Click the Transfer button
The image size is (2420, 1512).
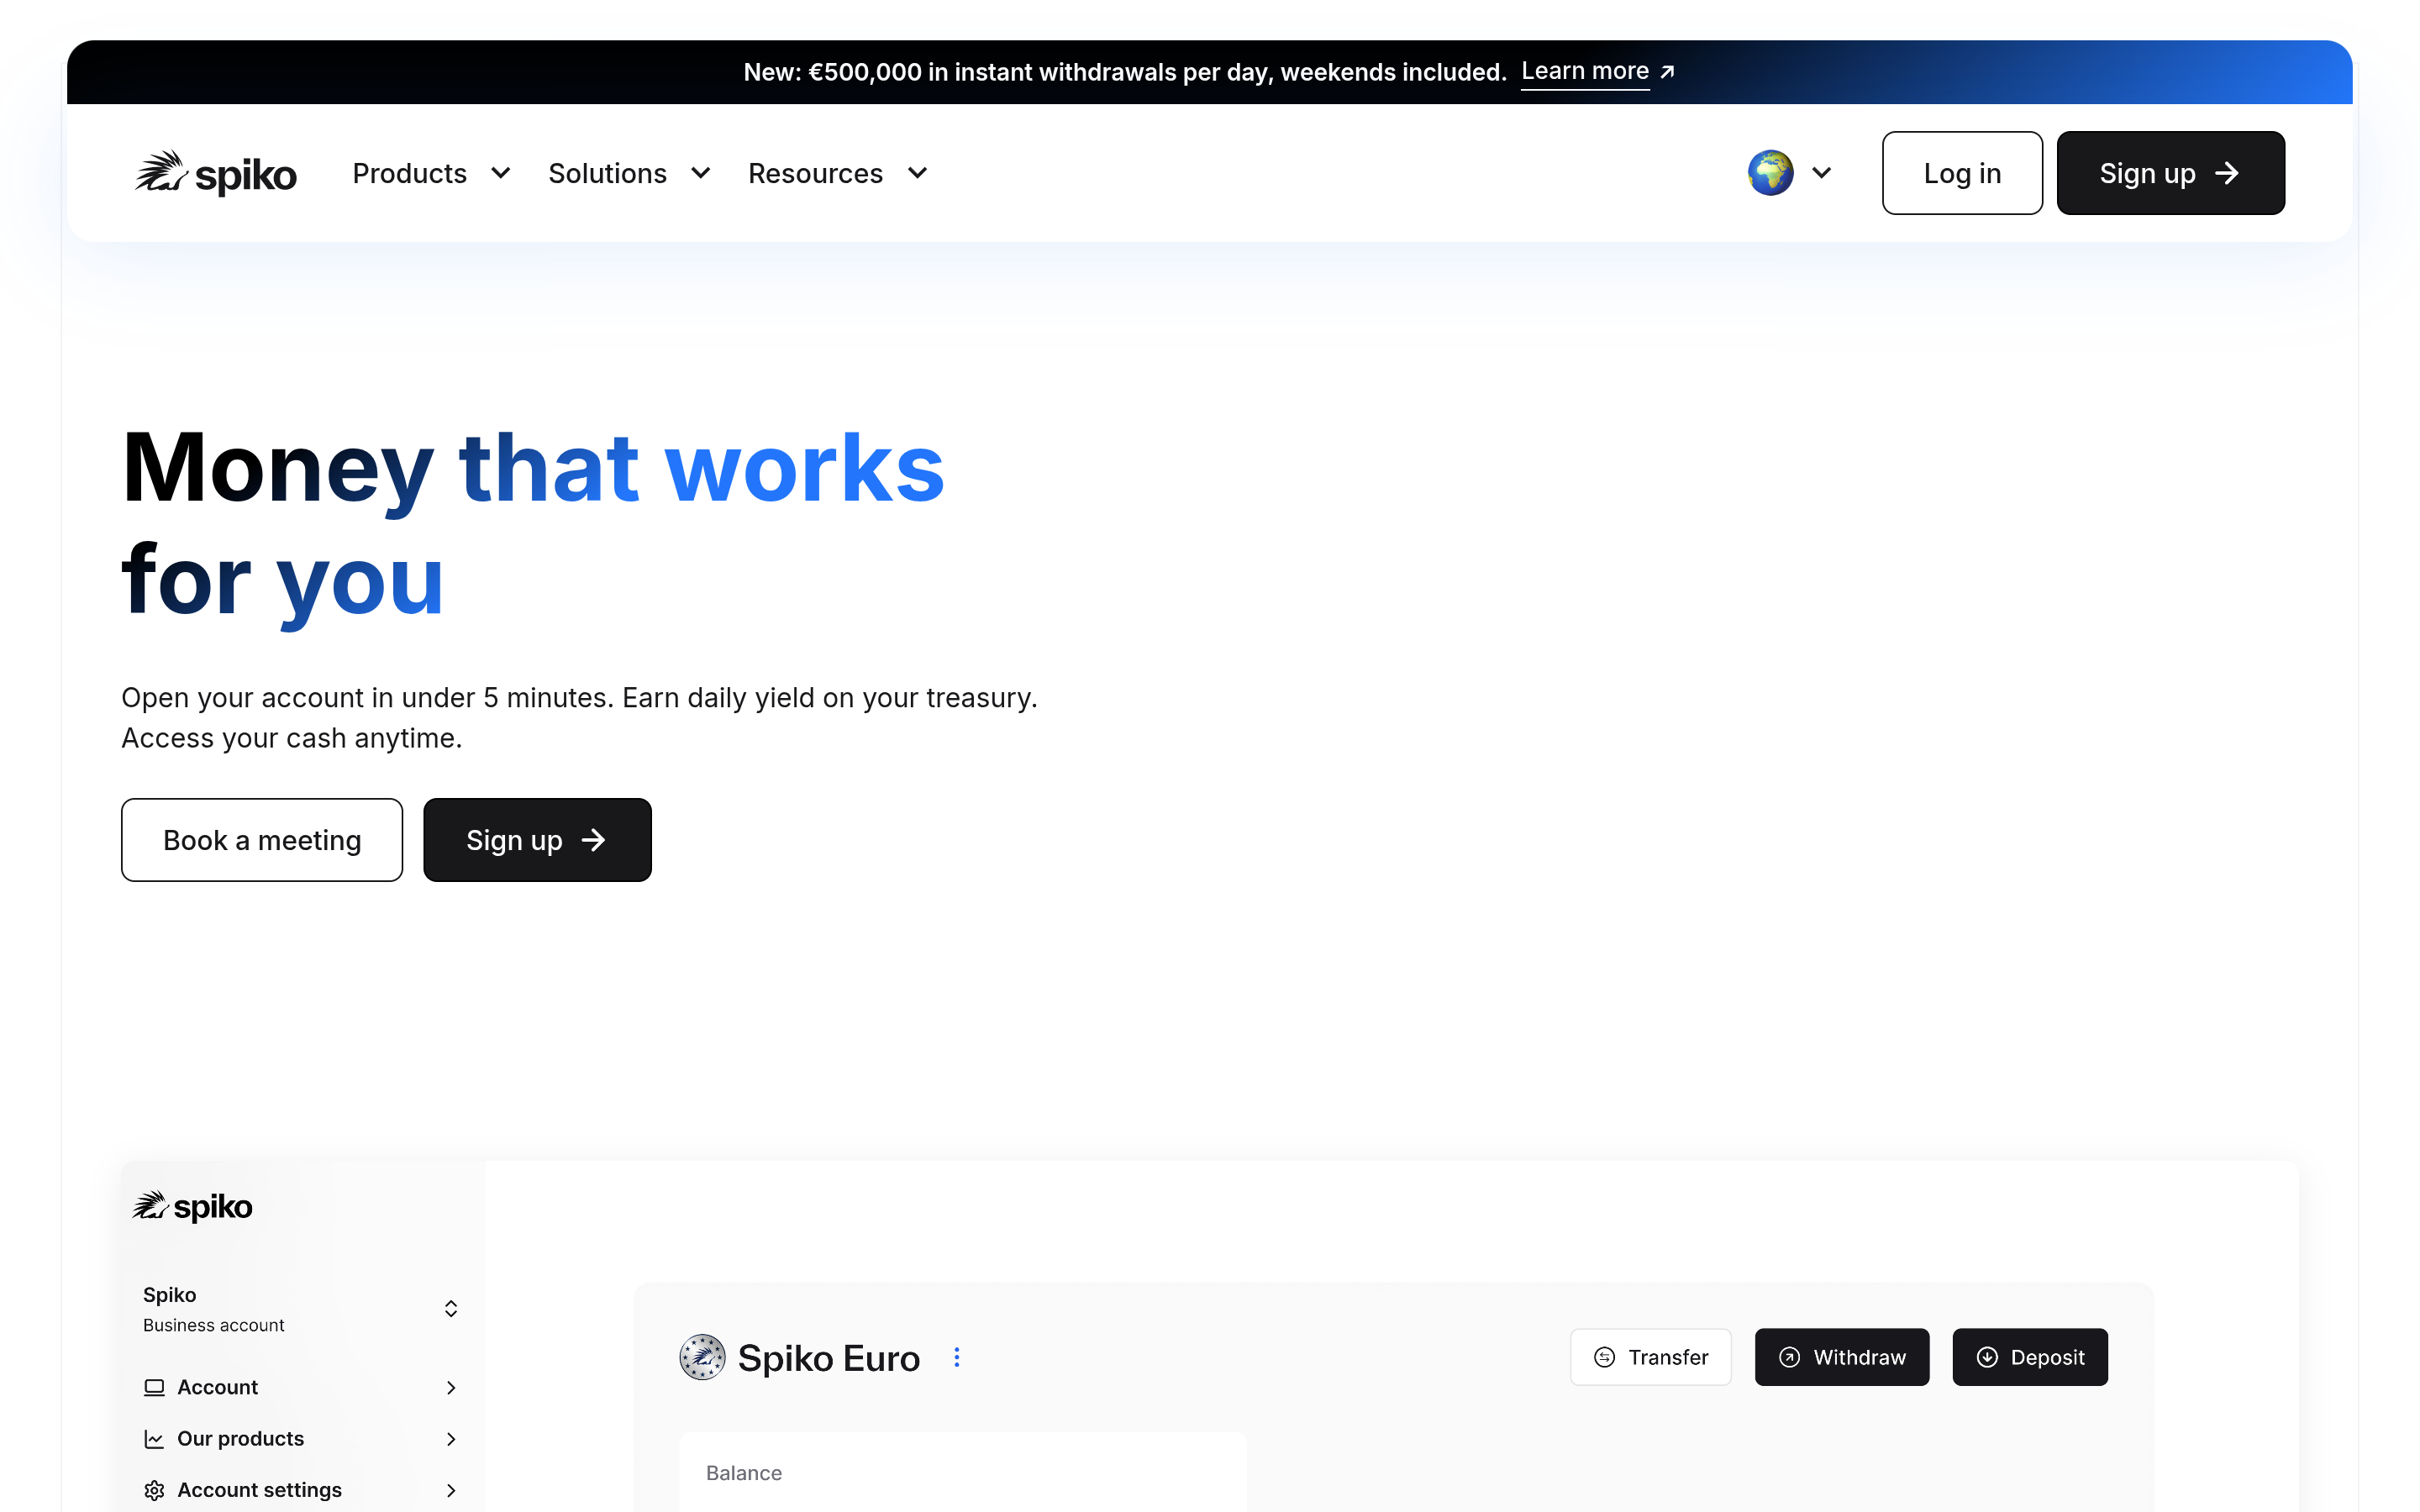coord(1650,1357)
